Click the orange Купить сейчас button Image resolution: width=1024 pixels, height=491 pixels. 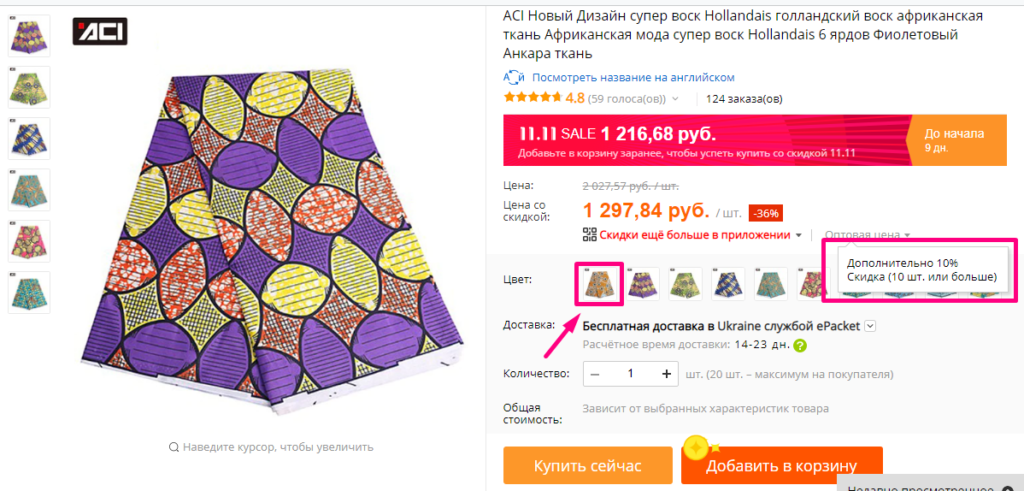click(587, 466)
